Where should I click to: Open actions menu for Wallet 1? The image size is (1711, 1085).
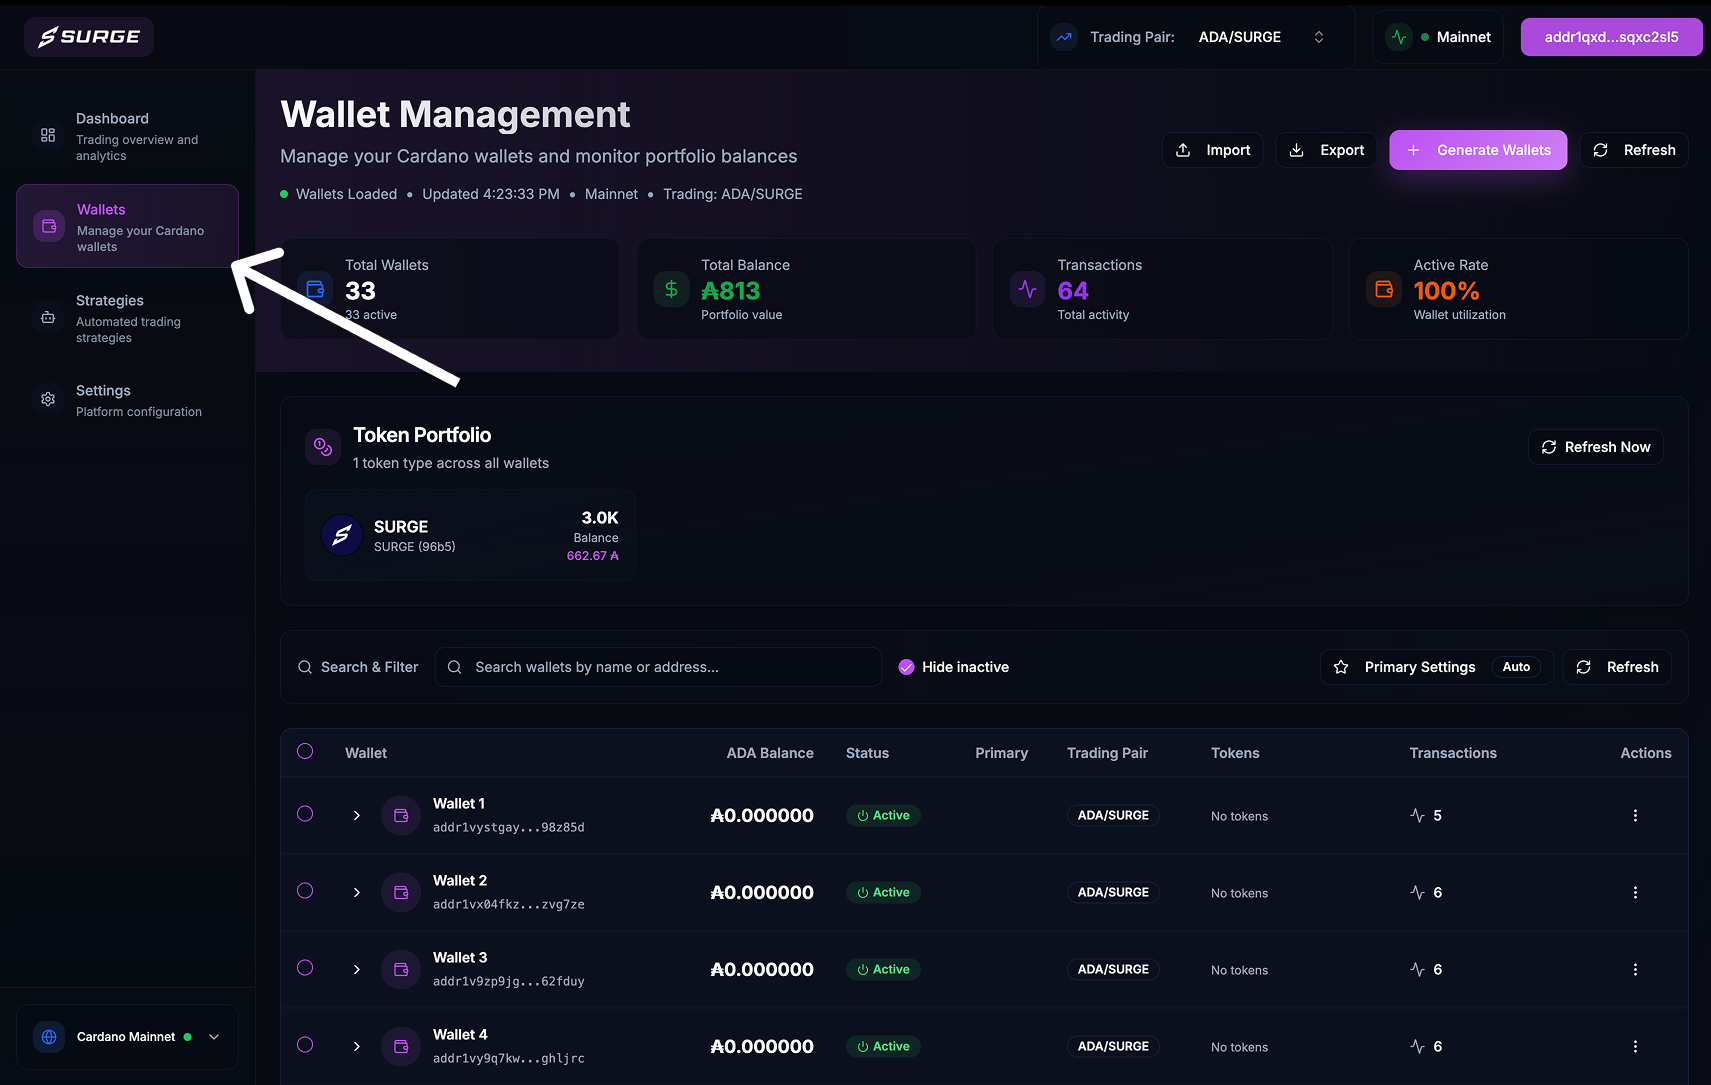(x=1635, y=816)
